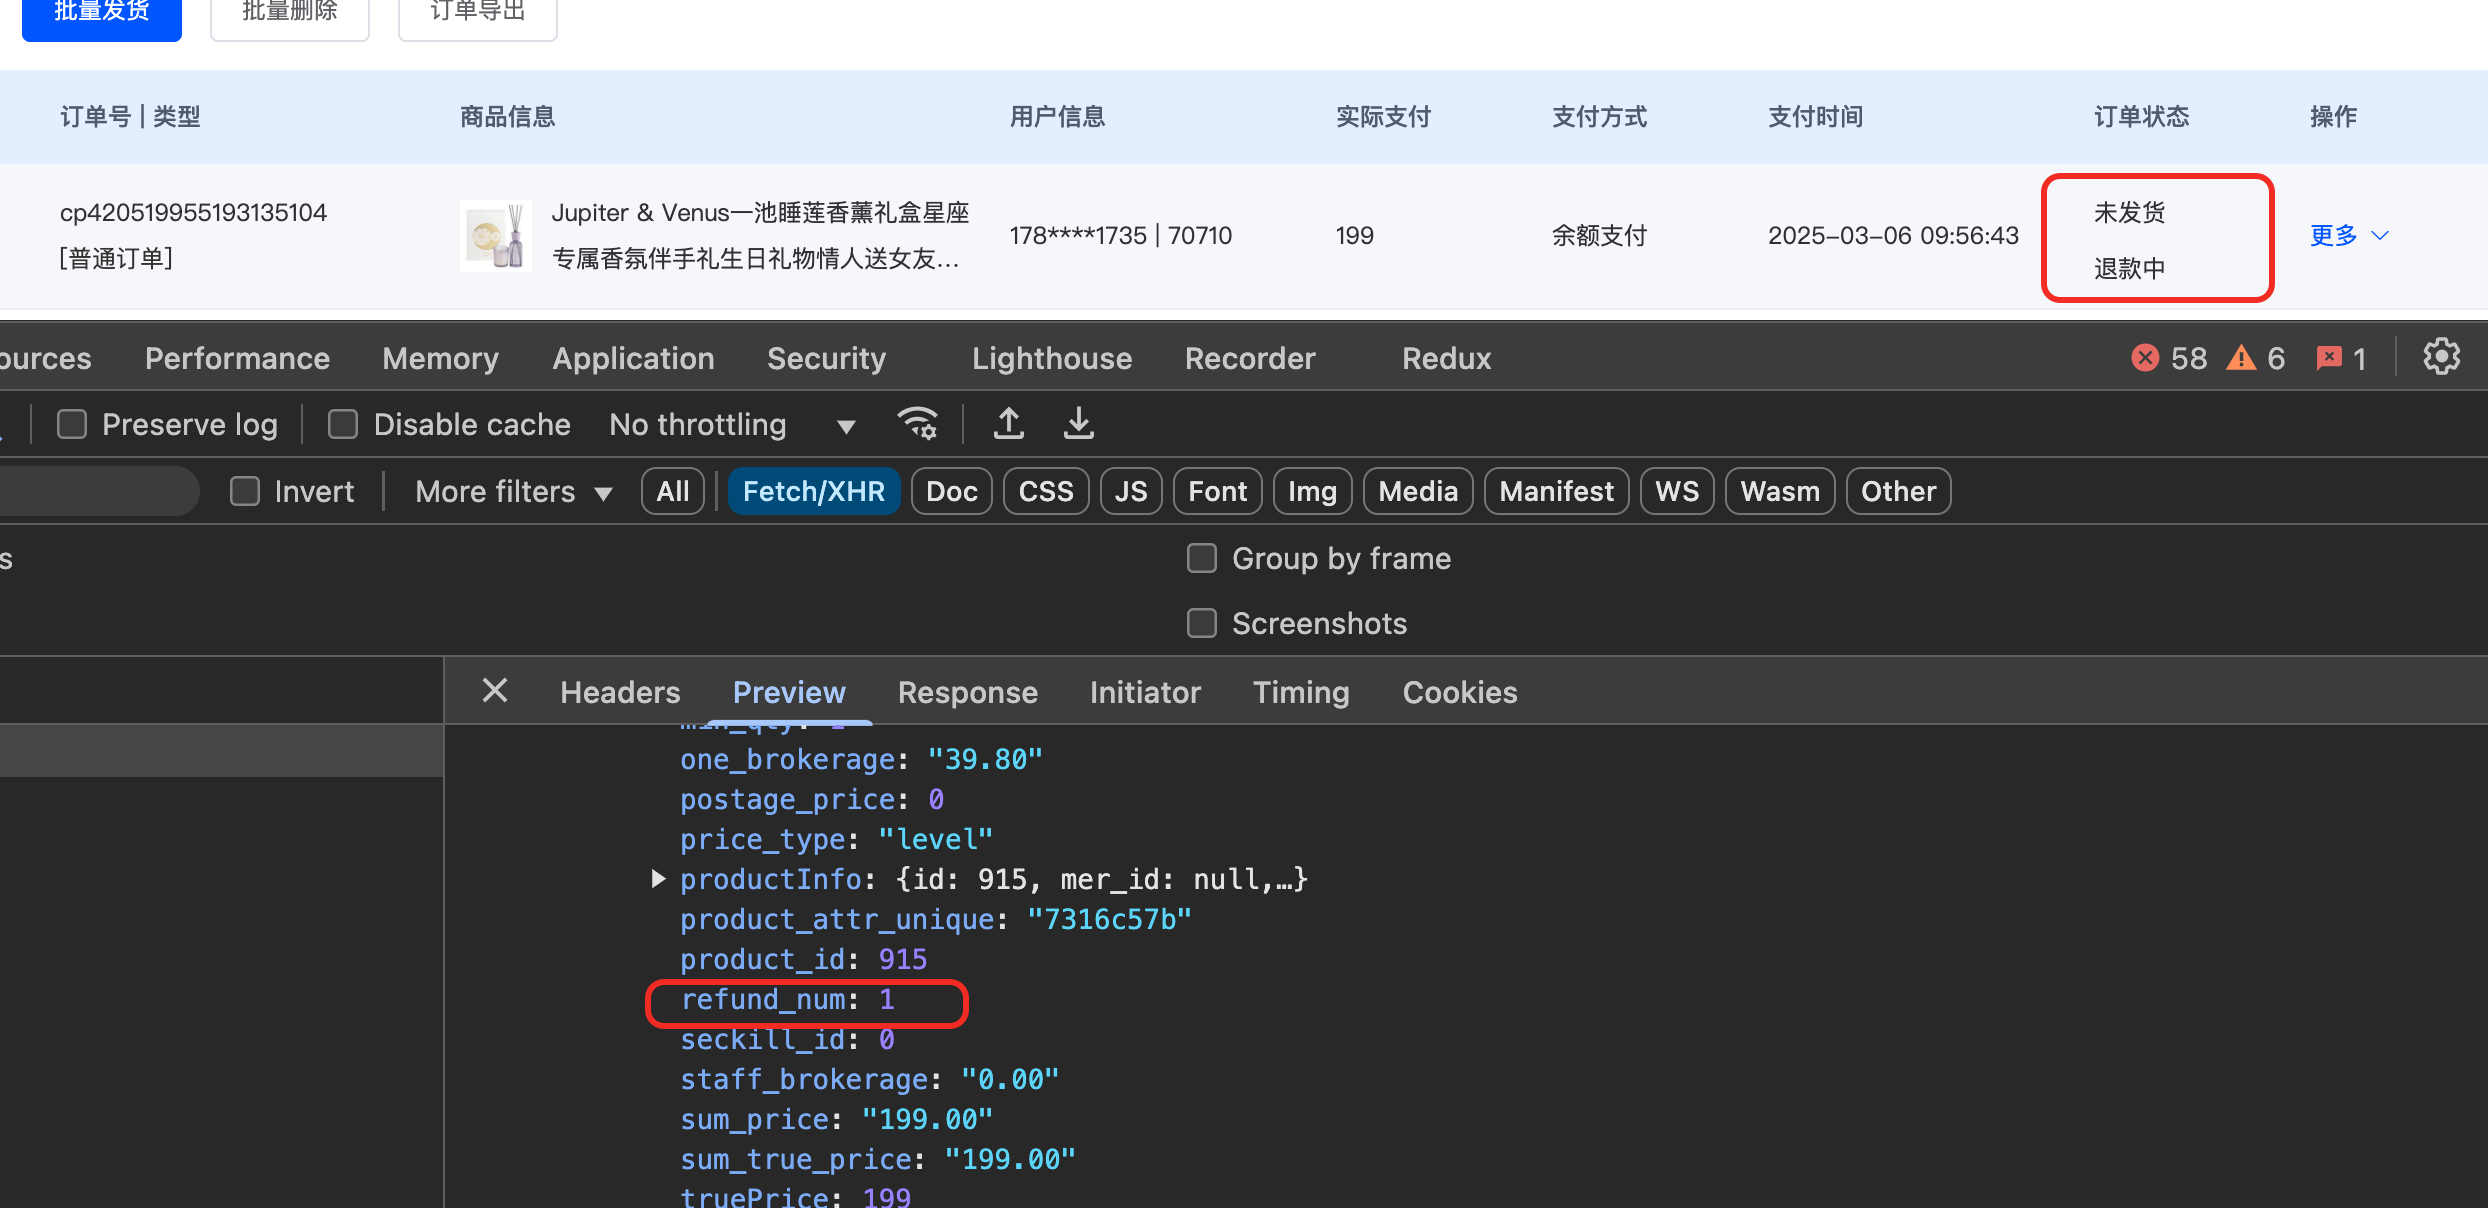This screenshot has height=1208, width=2488.
Task: Toggle Invert filter checkbox
Action: [245, 491]
